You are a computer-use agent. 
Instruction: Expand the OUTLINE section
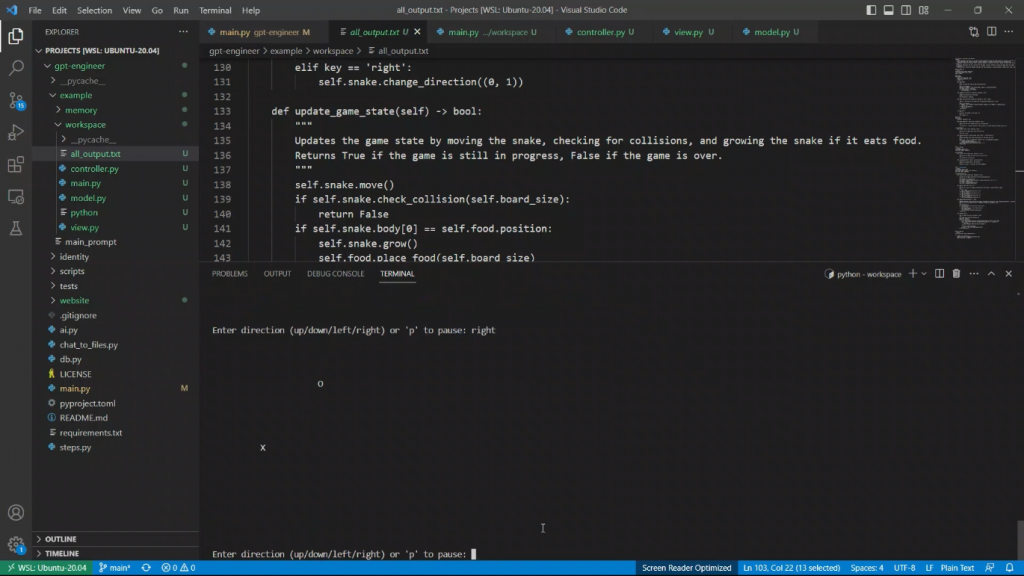tap(60, 539)
